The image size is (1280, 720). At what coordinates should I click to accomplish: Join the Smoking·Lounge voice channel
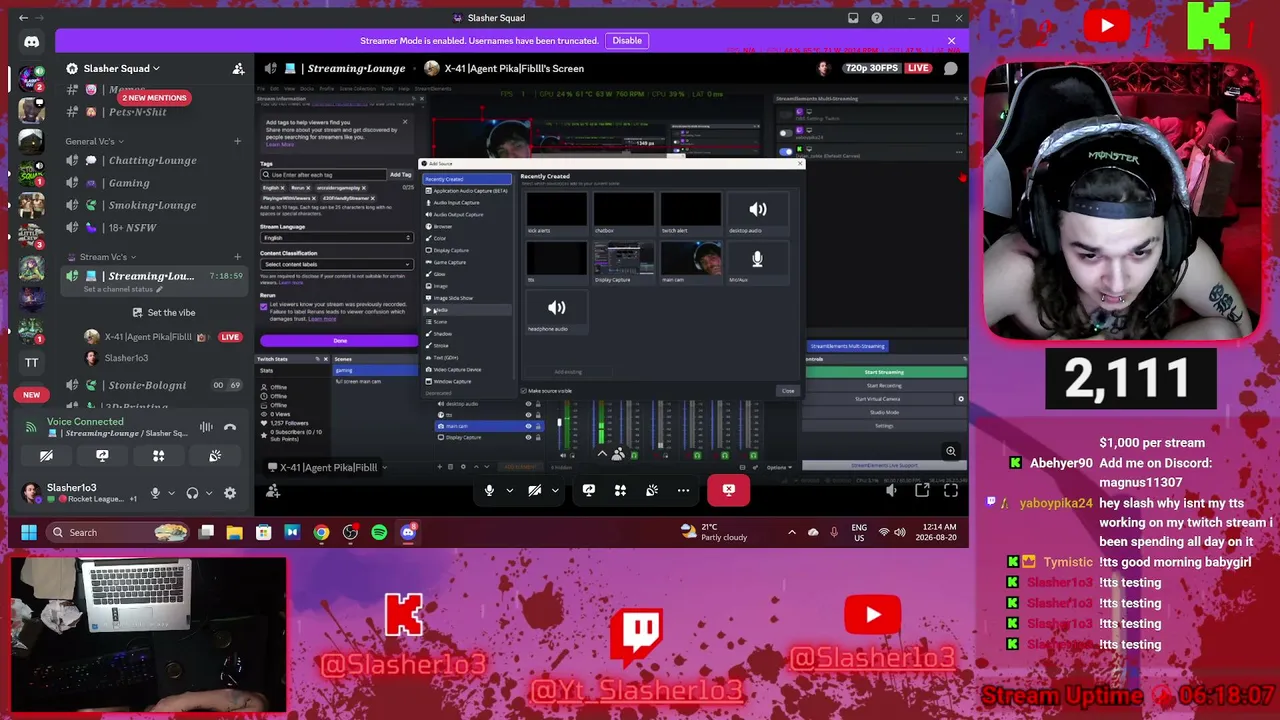[152, 205]
